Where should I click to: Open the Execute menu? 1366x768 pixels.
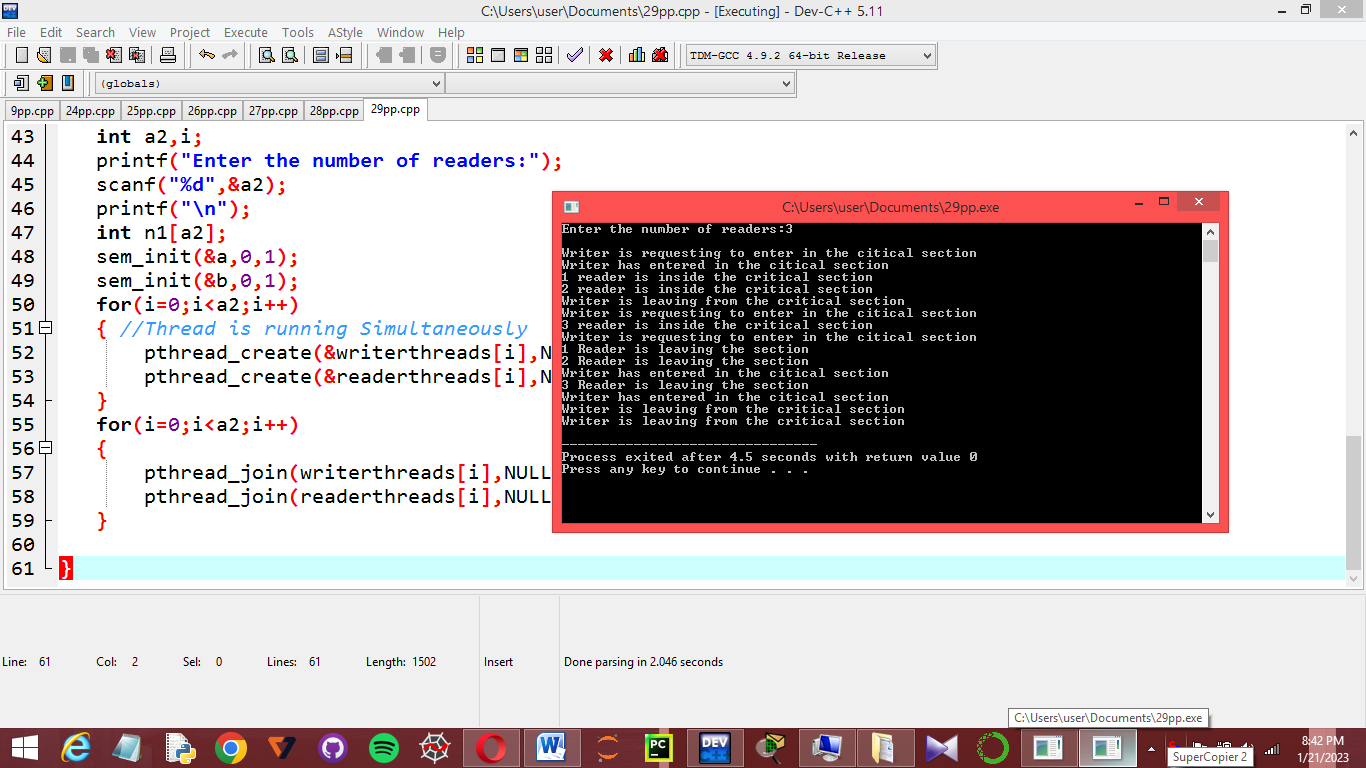tap(245, 32)
